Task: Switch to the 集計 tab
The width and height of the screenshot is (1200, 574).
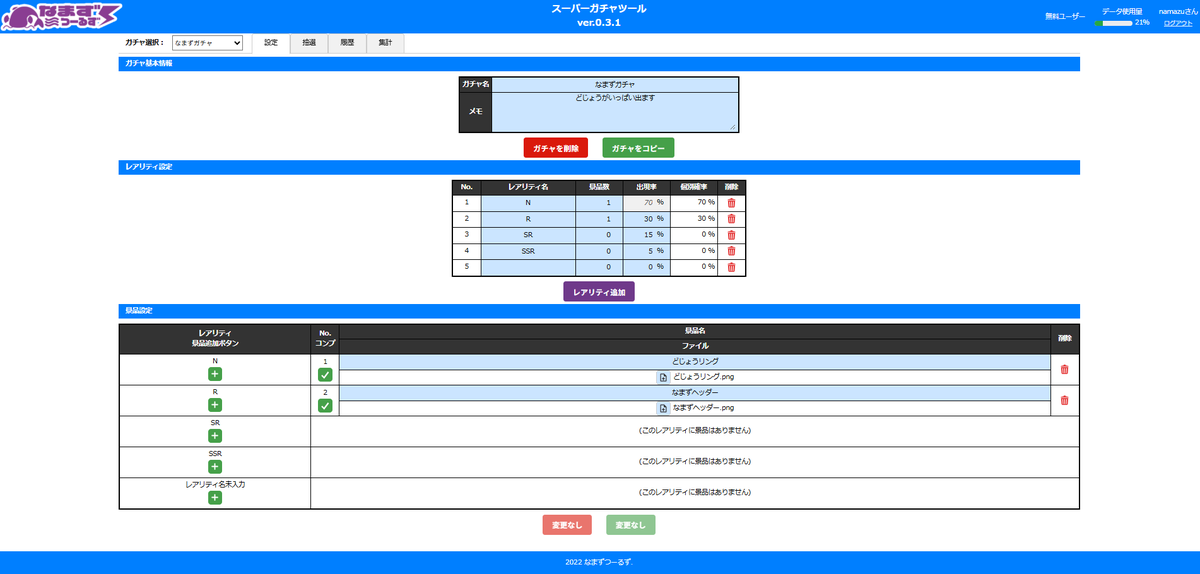Action: (385, 43)
